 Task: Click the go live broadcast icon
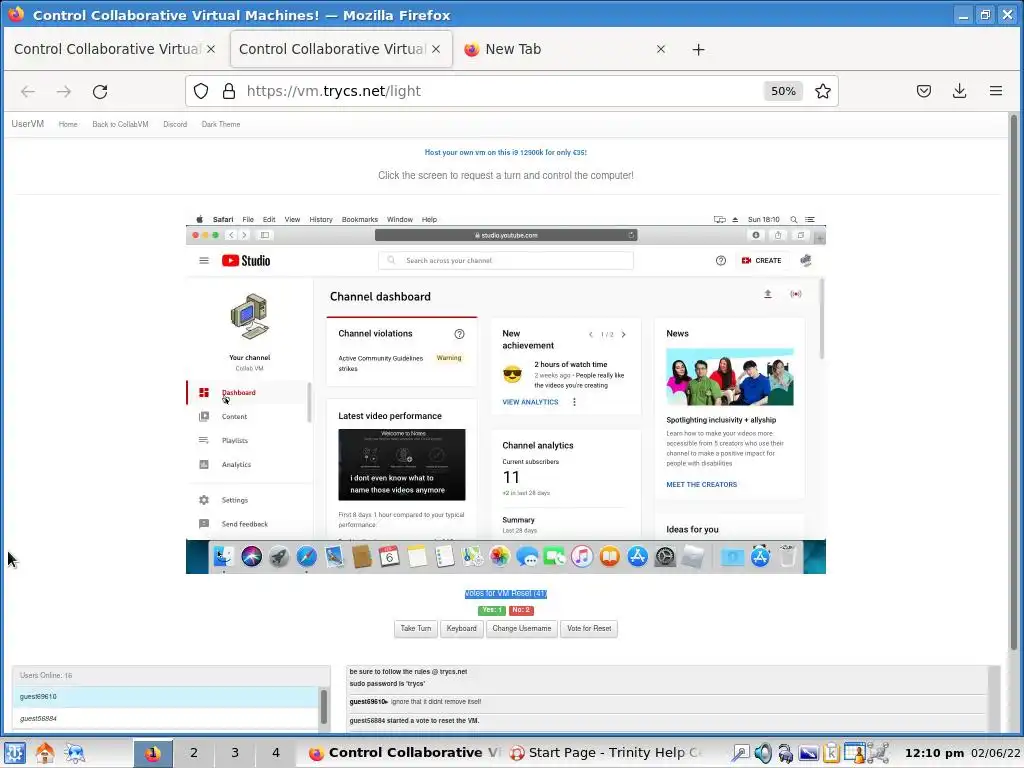(x=795, y=295)
